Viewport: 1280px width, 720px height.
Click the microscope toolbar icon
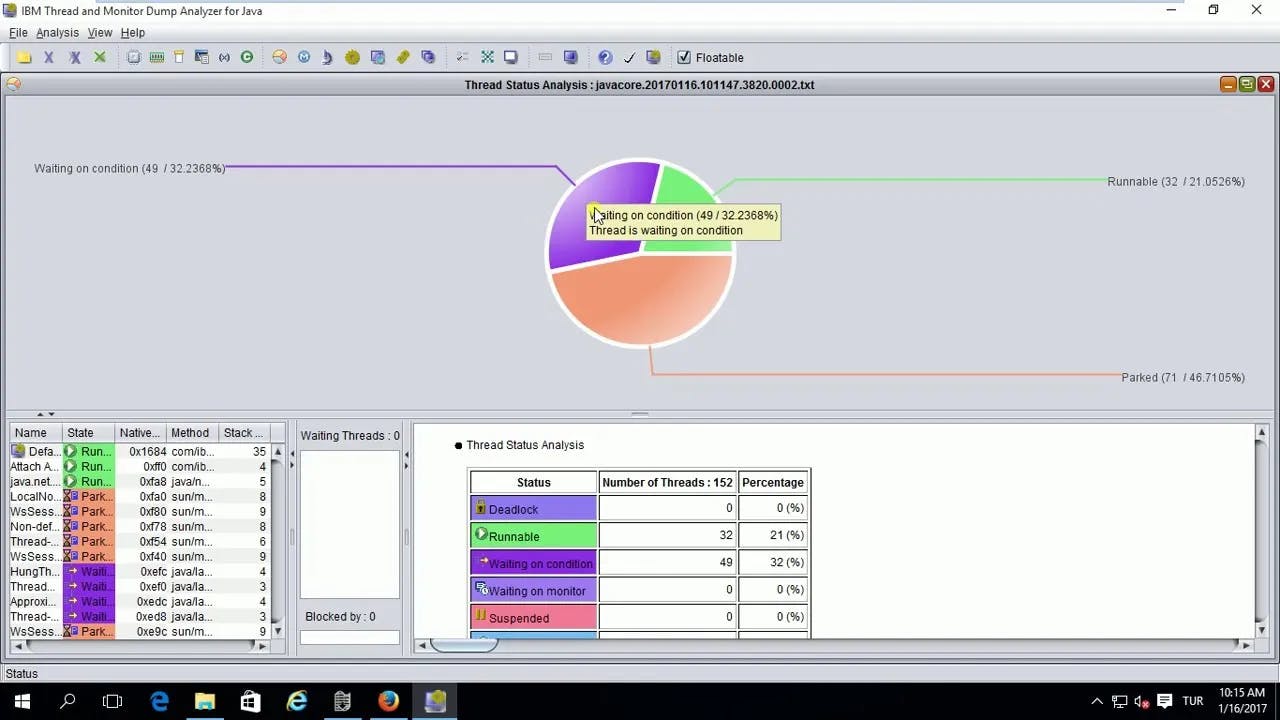pyautogui.click(x=326, y=58)
